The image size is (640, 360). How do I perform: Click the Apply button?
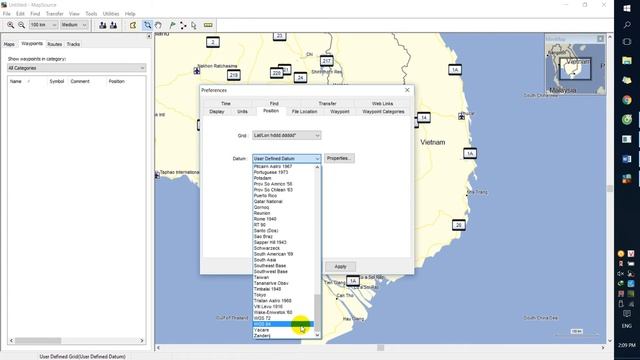click(340, 267)
